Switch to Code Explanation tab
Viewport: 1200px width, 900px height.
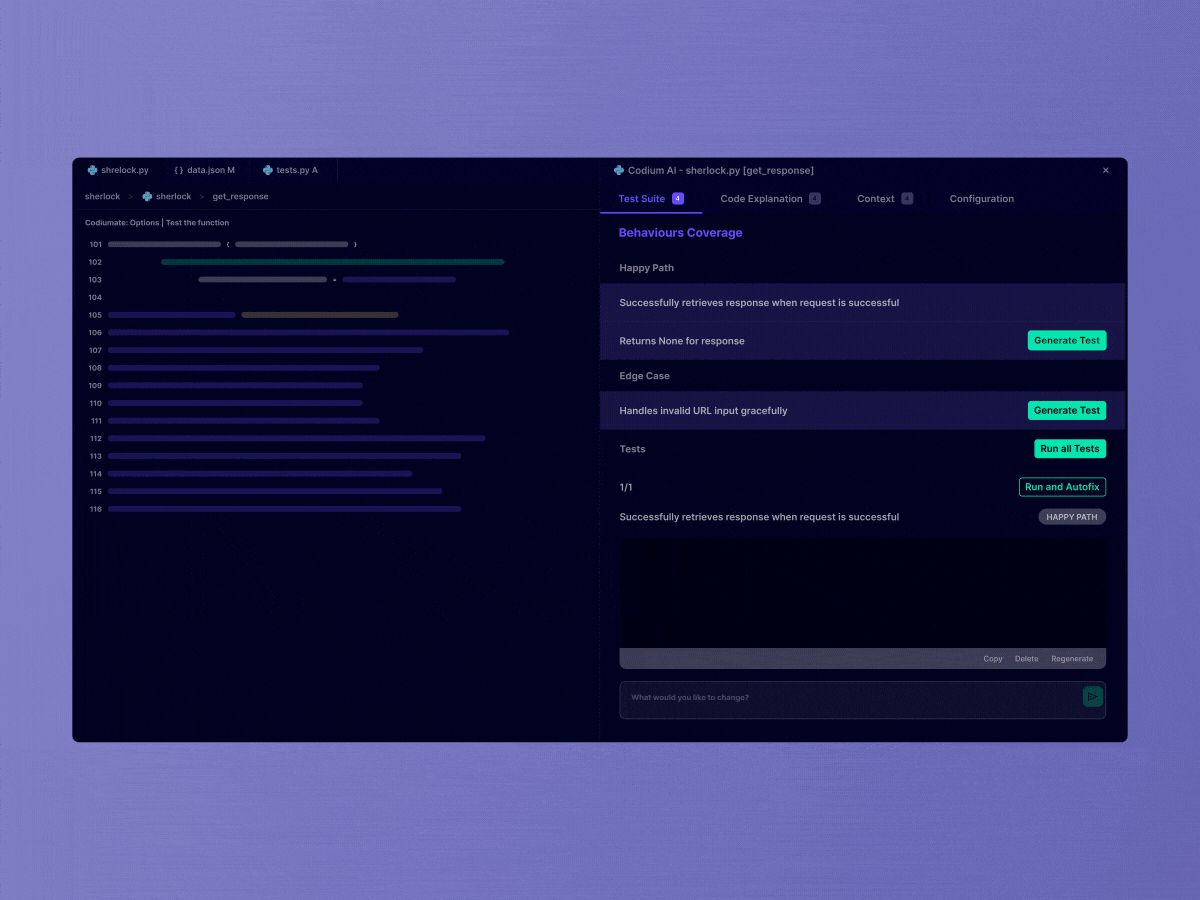pyautogui.click(x=770, y=198)
